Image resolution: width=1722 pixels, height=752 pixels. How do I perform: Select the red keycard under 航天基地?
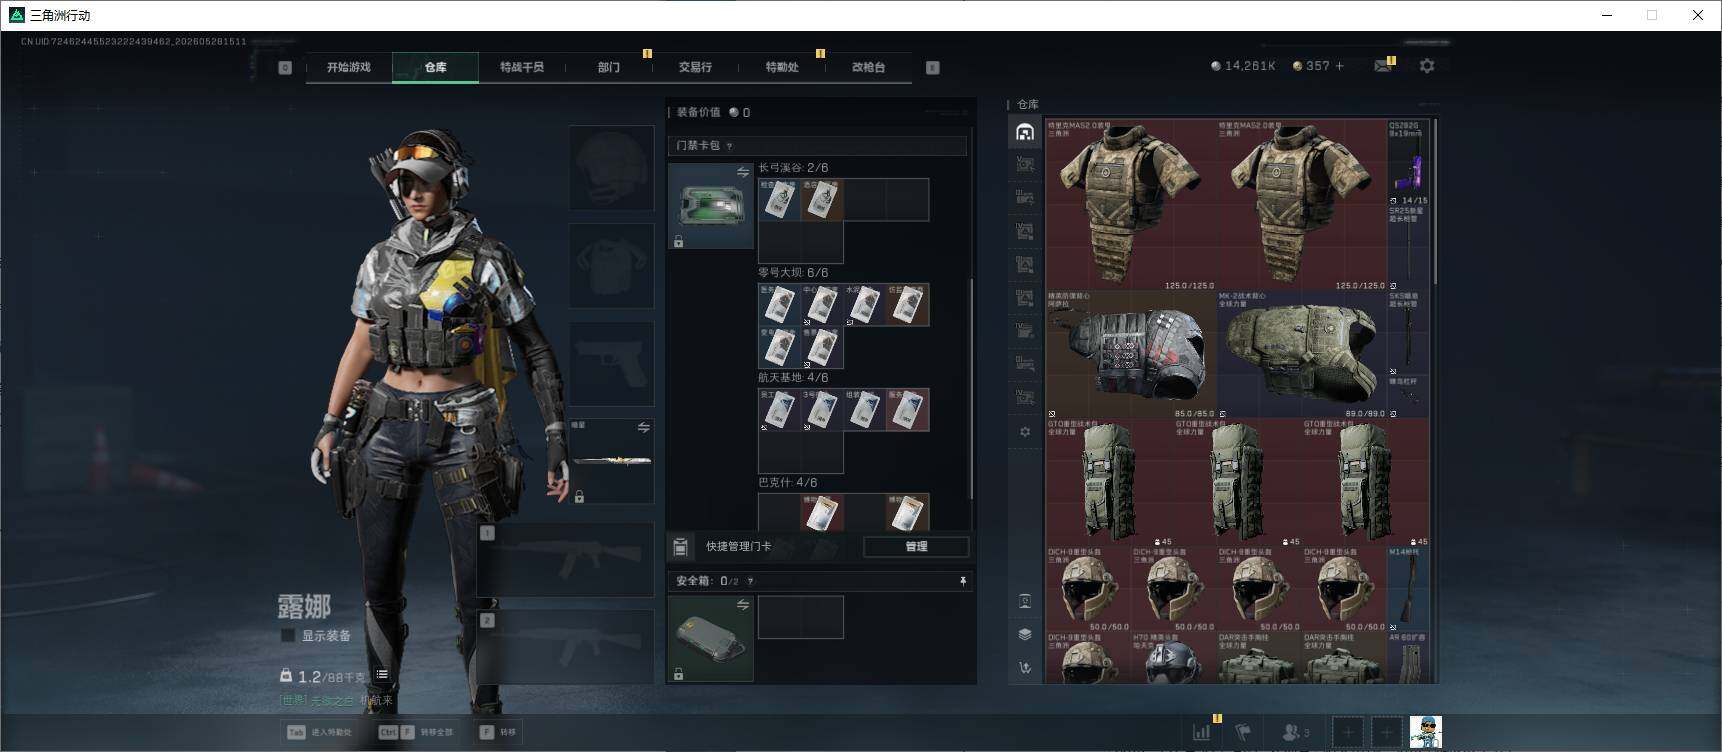pyautogui.click(x=908, y=410)
